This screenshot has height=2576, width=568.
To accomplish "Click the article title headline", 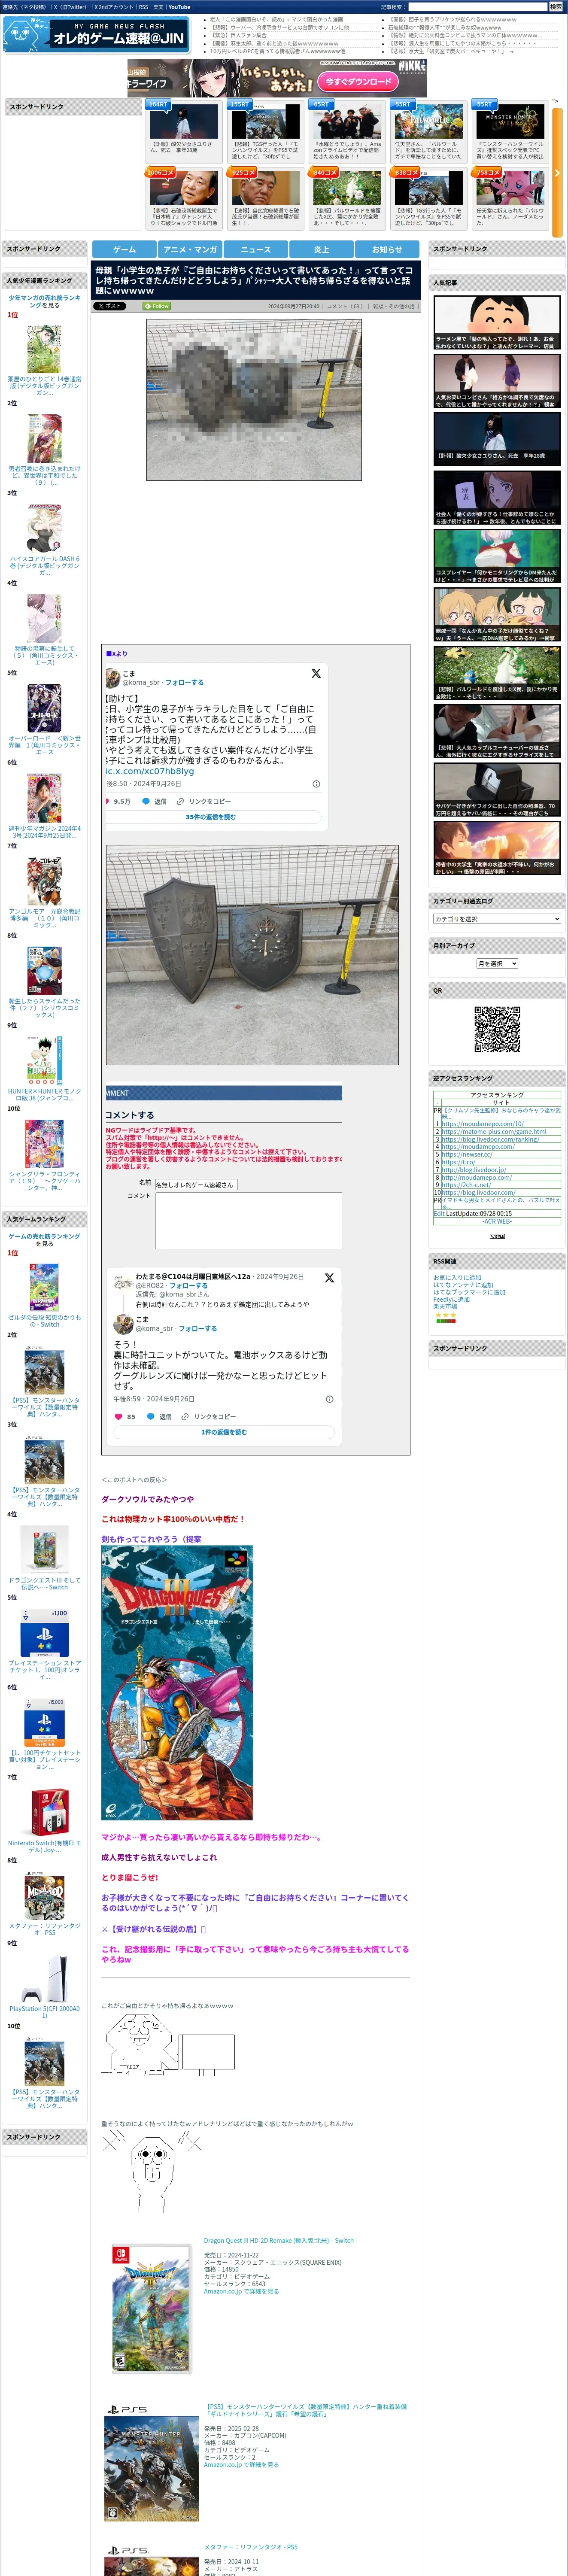I will [x=255, y=280].
